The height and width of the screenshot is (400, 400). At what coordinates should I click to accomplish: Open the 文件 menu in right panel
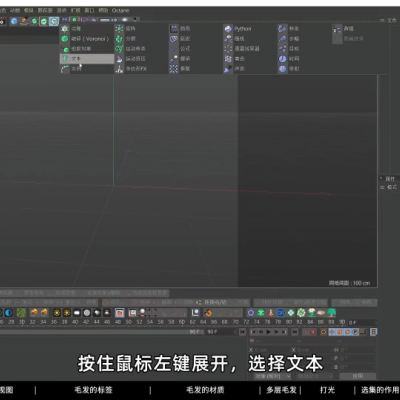392,20
